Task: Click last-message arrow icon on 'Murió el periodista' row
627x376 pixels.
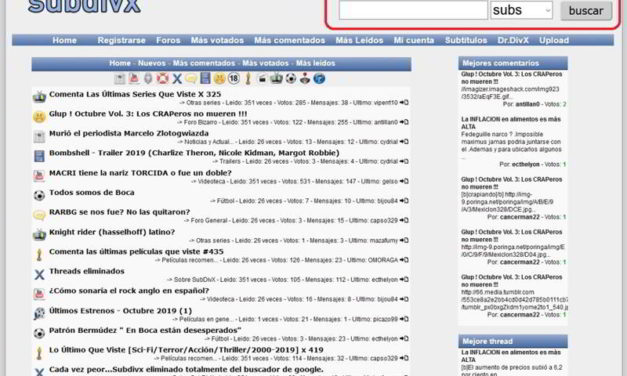Action: pos(404,142)
